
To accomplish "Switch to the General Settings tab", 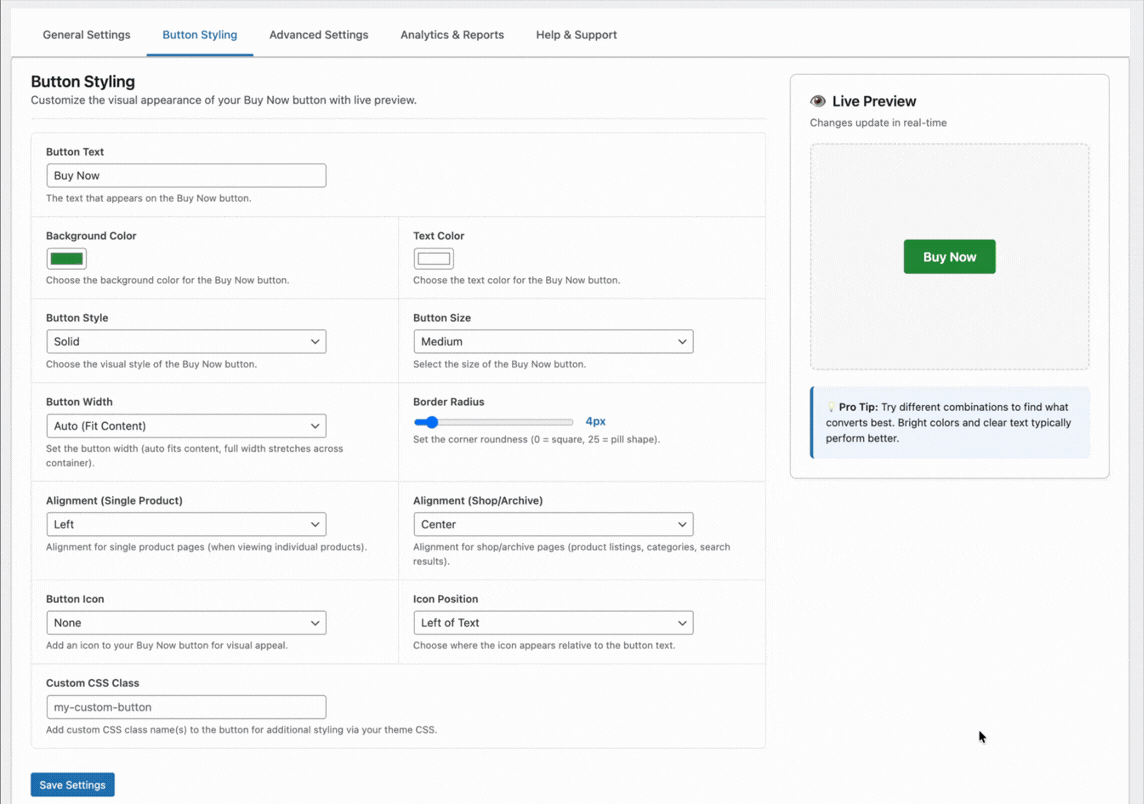I will click(86, 34).
